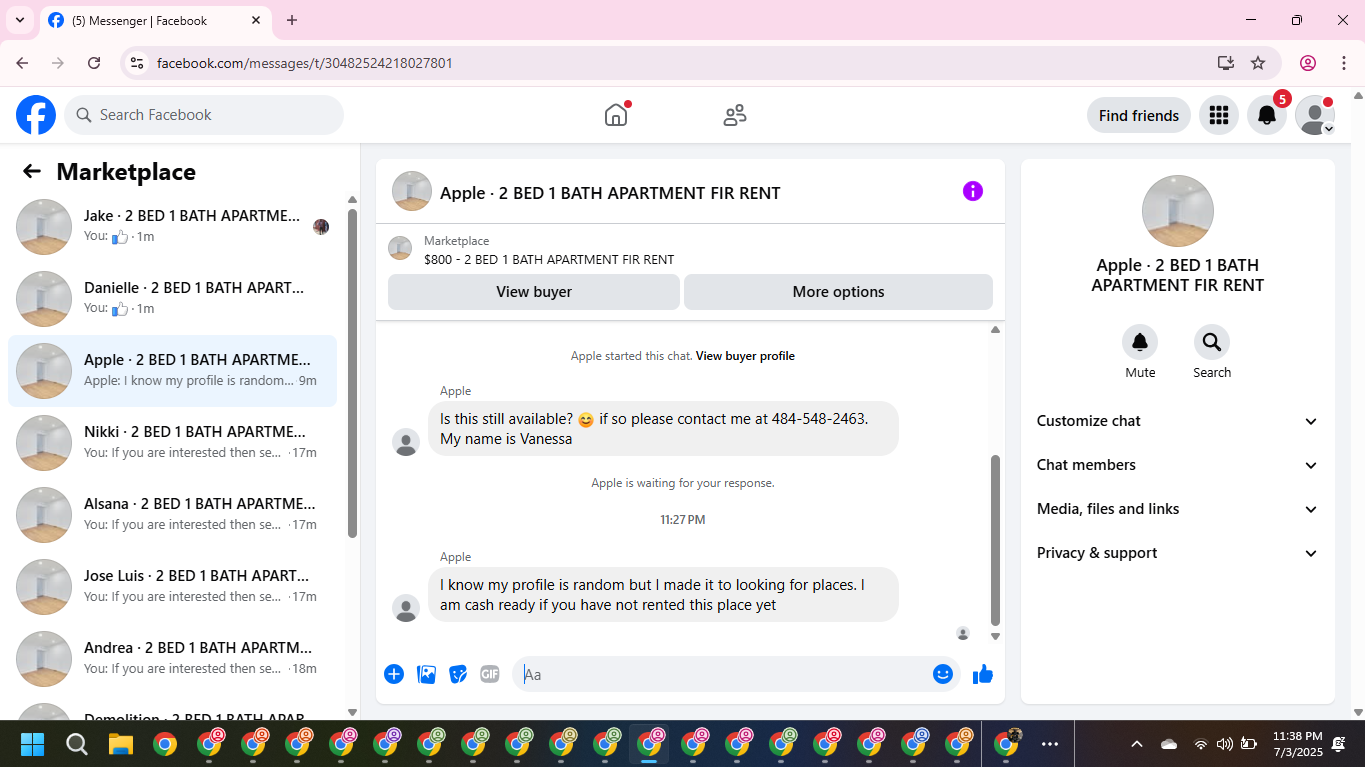Click the More options button

pos(838,292)
